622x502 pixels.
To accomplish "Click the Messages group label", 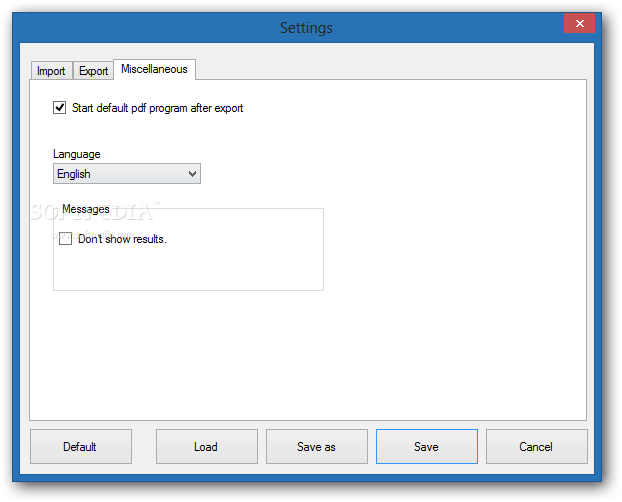I will coord(86,209).
